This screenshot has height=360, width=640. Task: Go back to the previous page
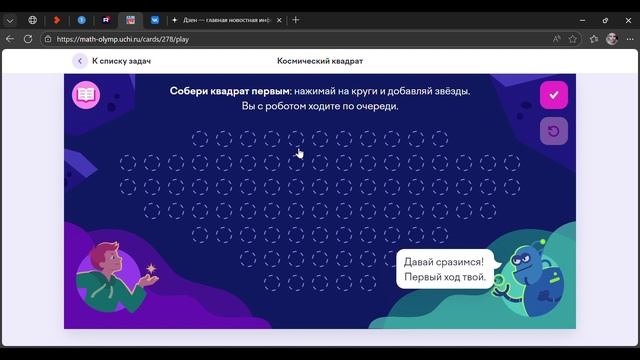click(x=10, y=39)
